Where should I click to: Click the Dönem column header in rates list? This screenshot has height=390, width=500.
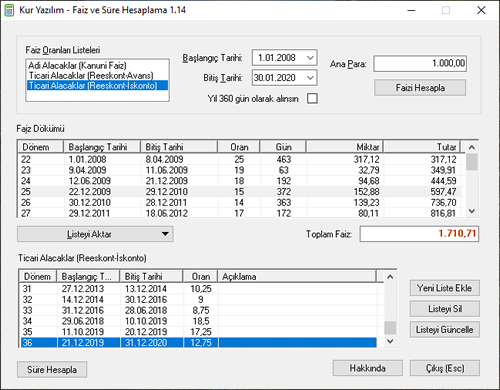point(37,276)
